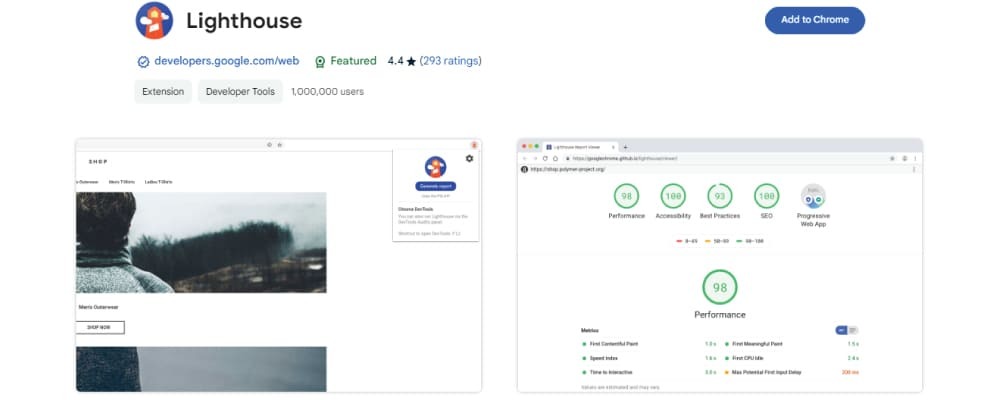Click the Performance score 98 gauge at top
This screenshot has width=1000, height=400.
pos(627,196)
